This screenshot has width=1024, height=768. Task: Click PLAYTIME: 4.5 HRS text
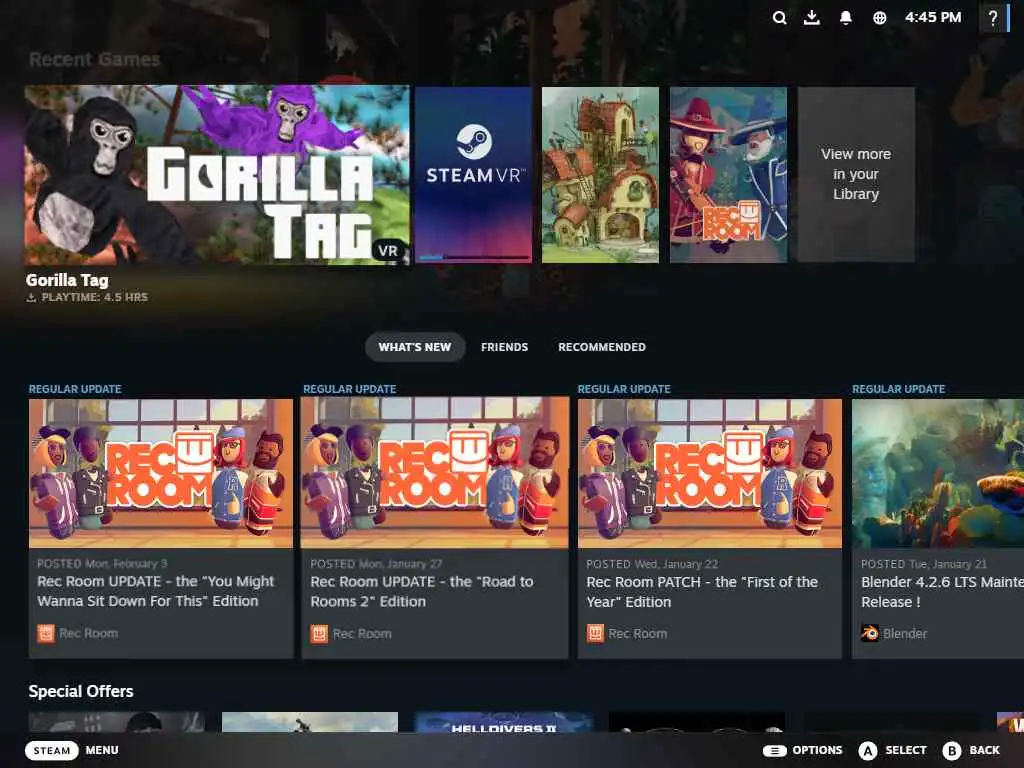tap(95, 297)
